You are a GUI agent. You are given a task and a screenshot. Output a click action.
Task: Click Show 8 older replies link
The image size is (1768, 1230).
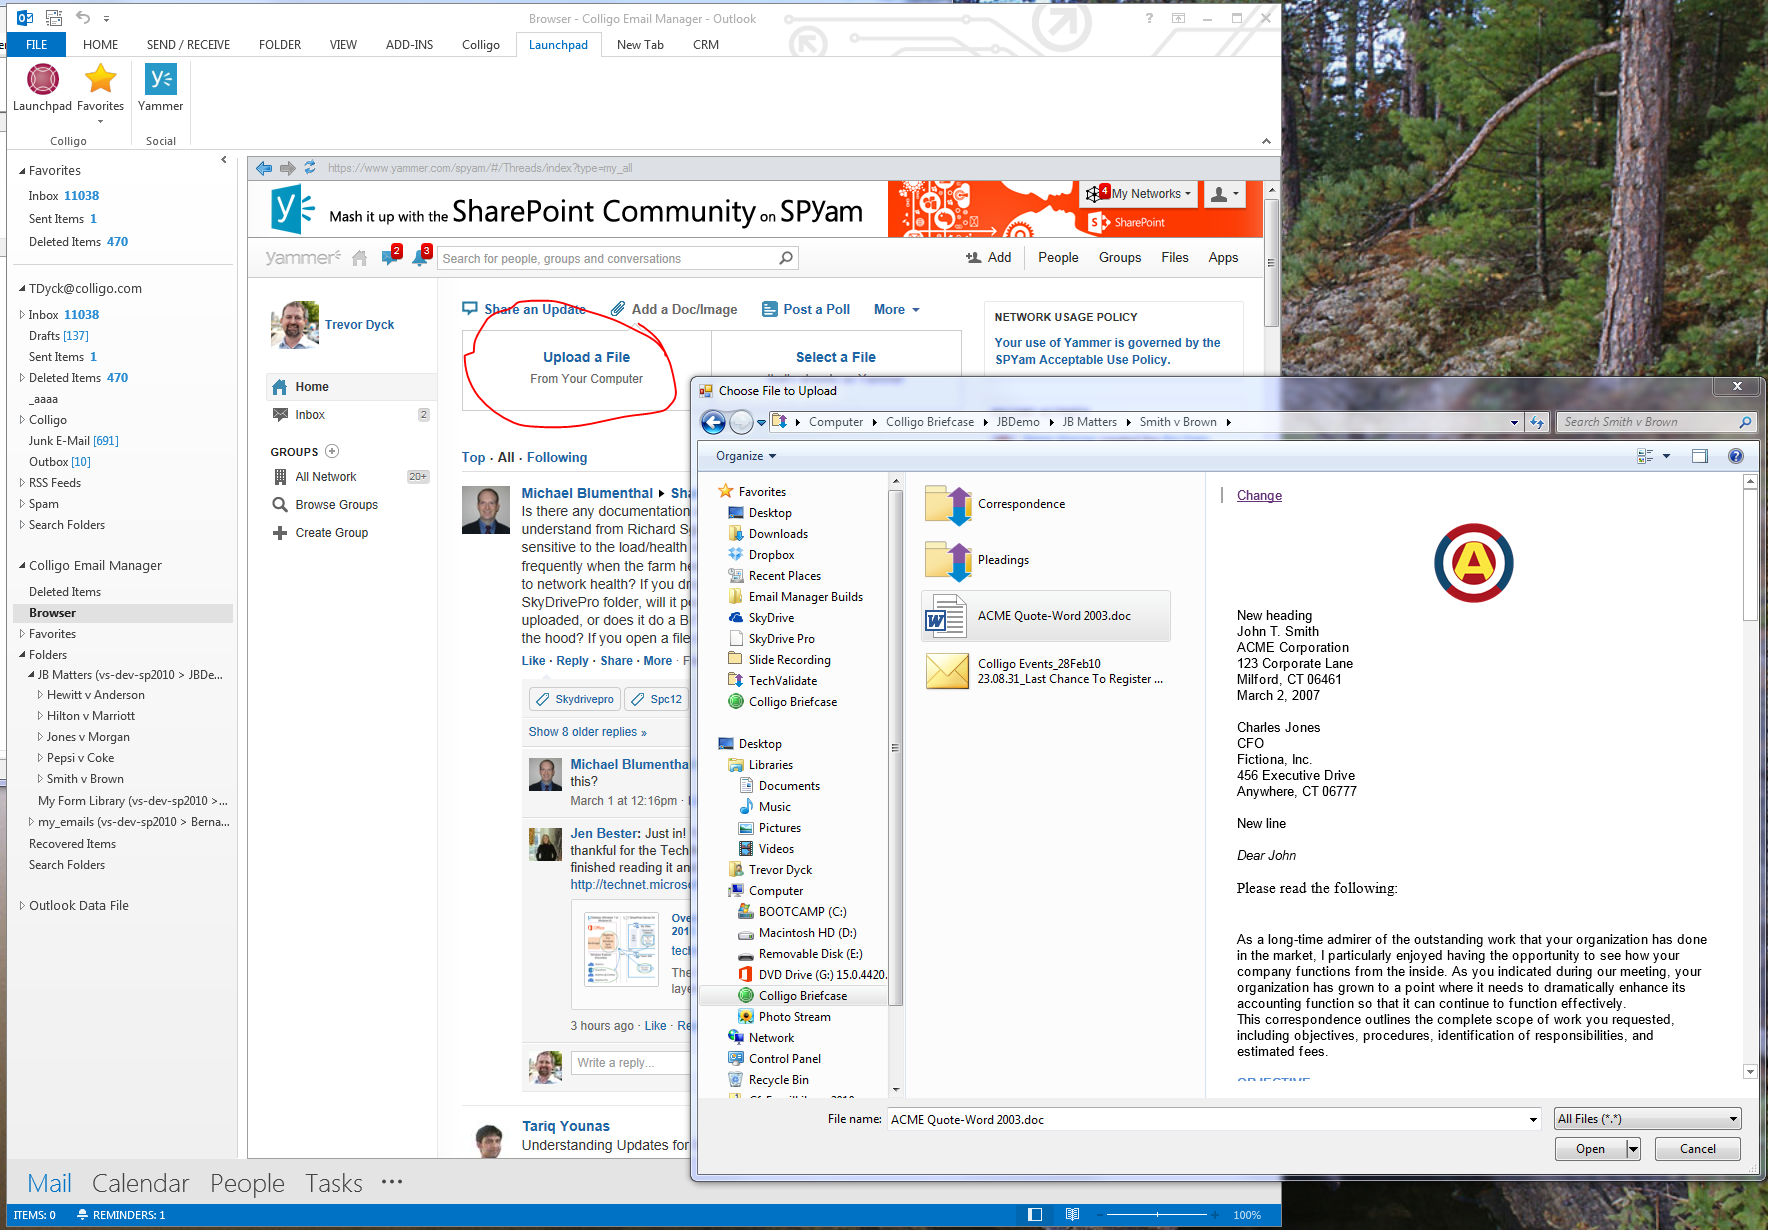[587, 732]
